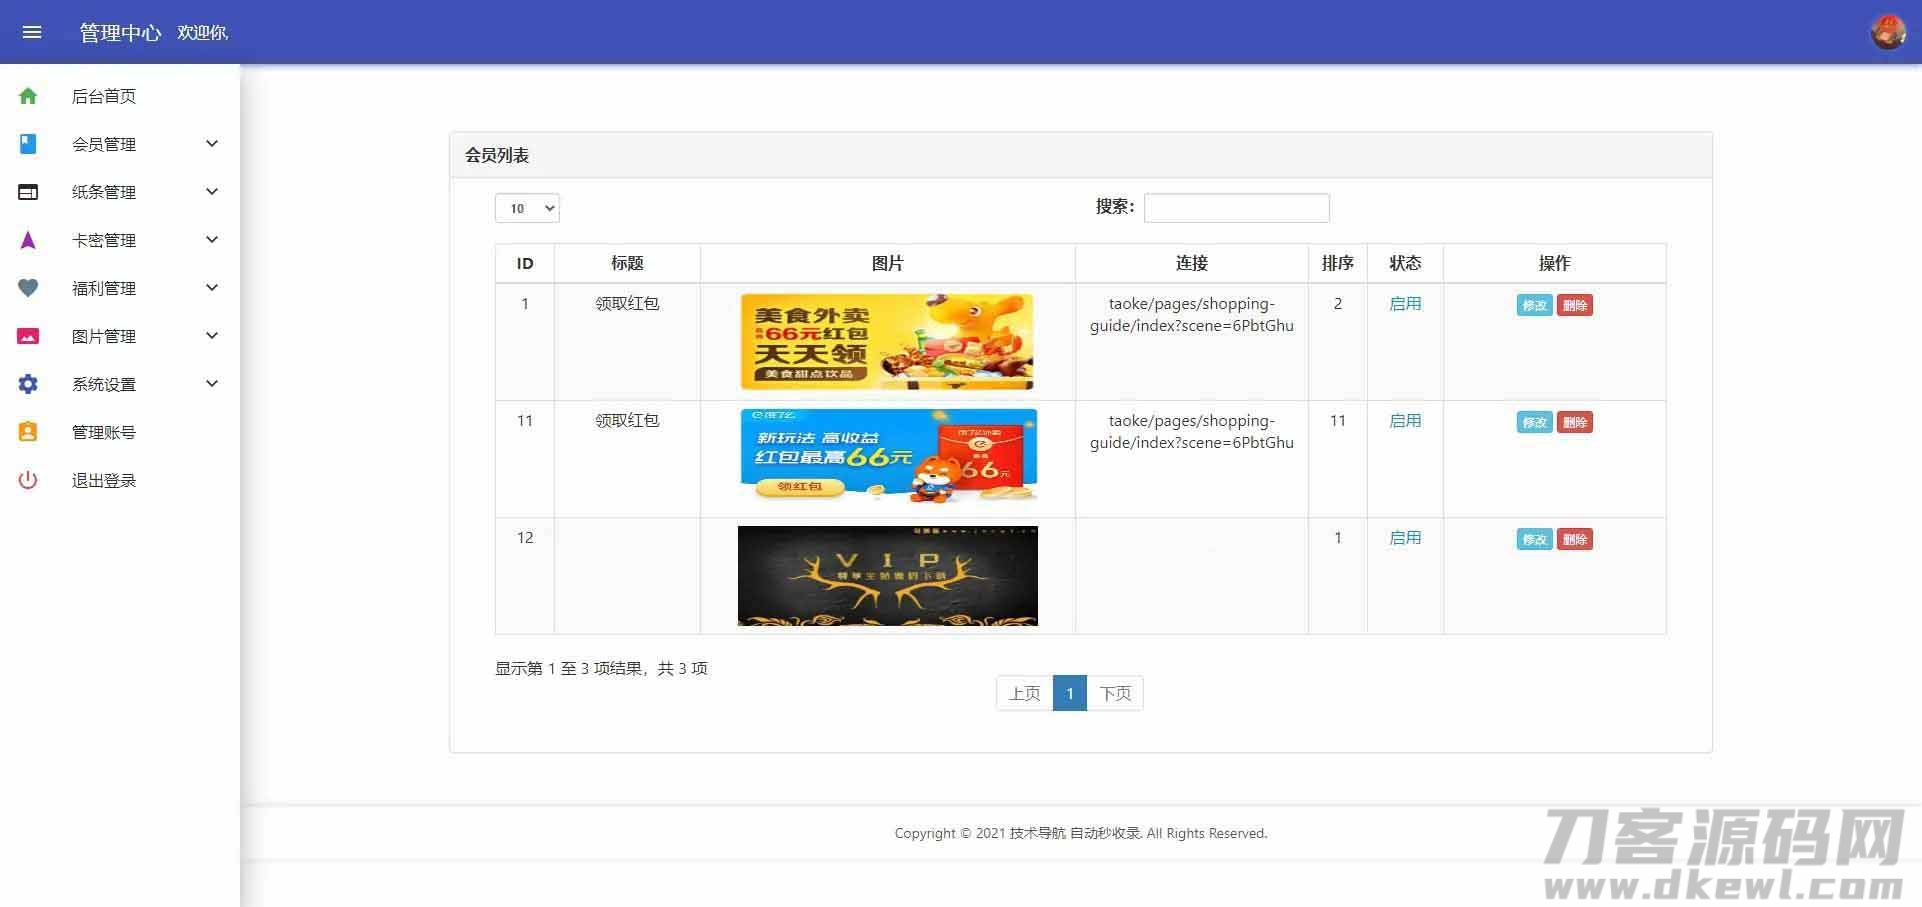Click the power icon next to 退出登录
This screenshot has width=1922, height=907.
point(28,479)
